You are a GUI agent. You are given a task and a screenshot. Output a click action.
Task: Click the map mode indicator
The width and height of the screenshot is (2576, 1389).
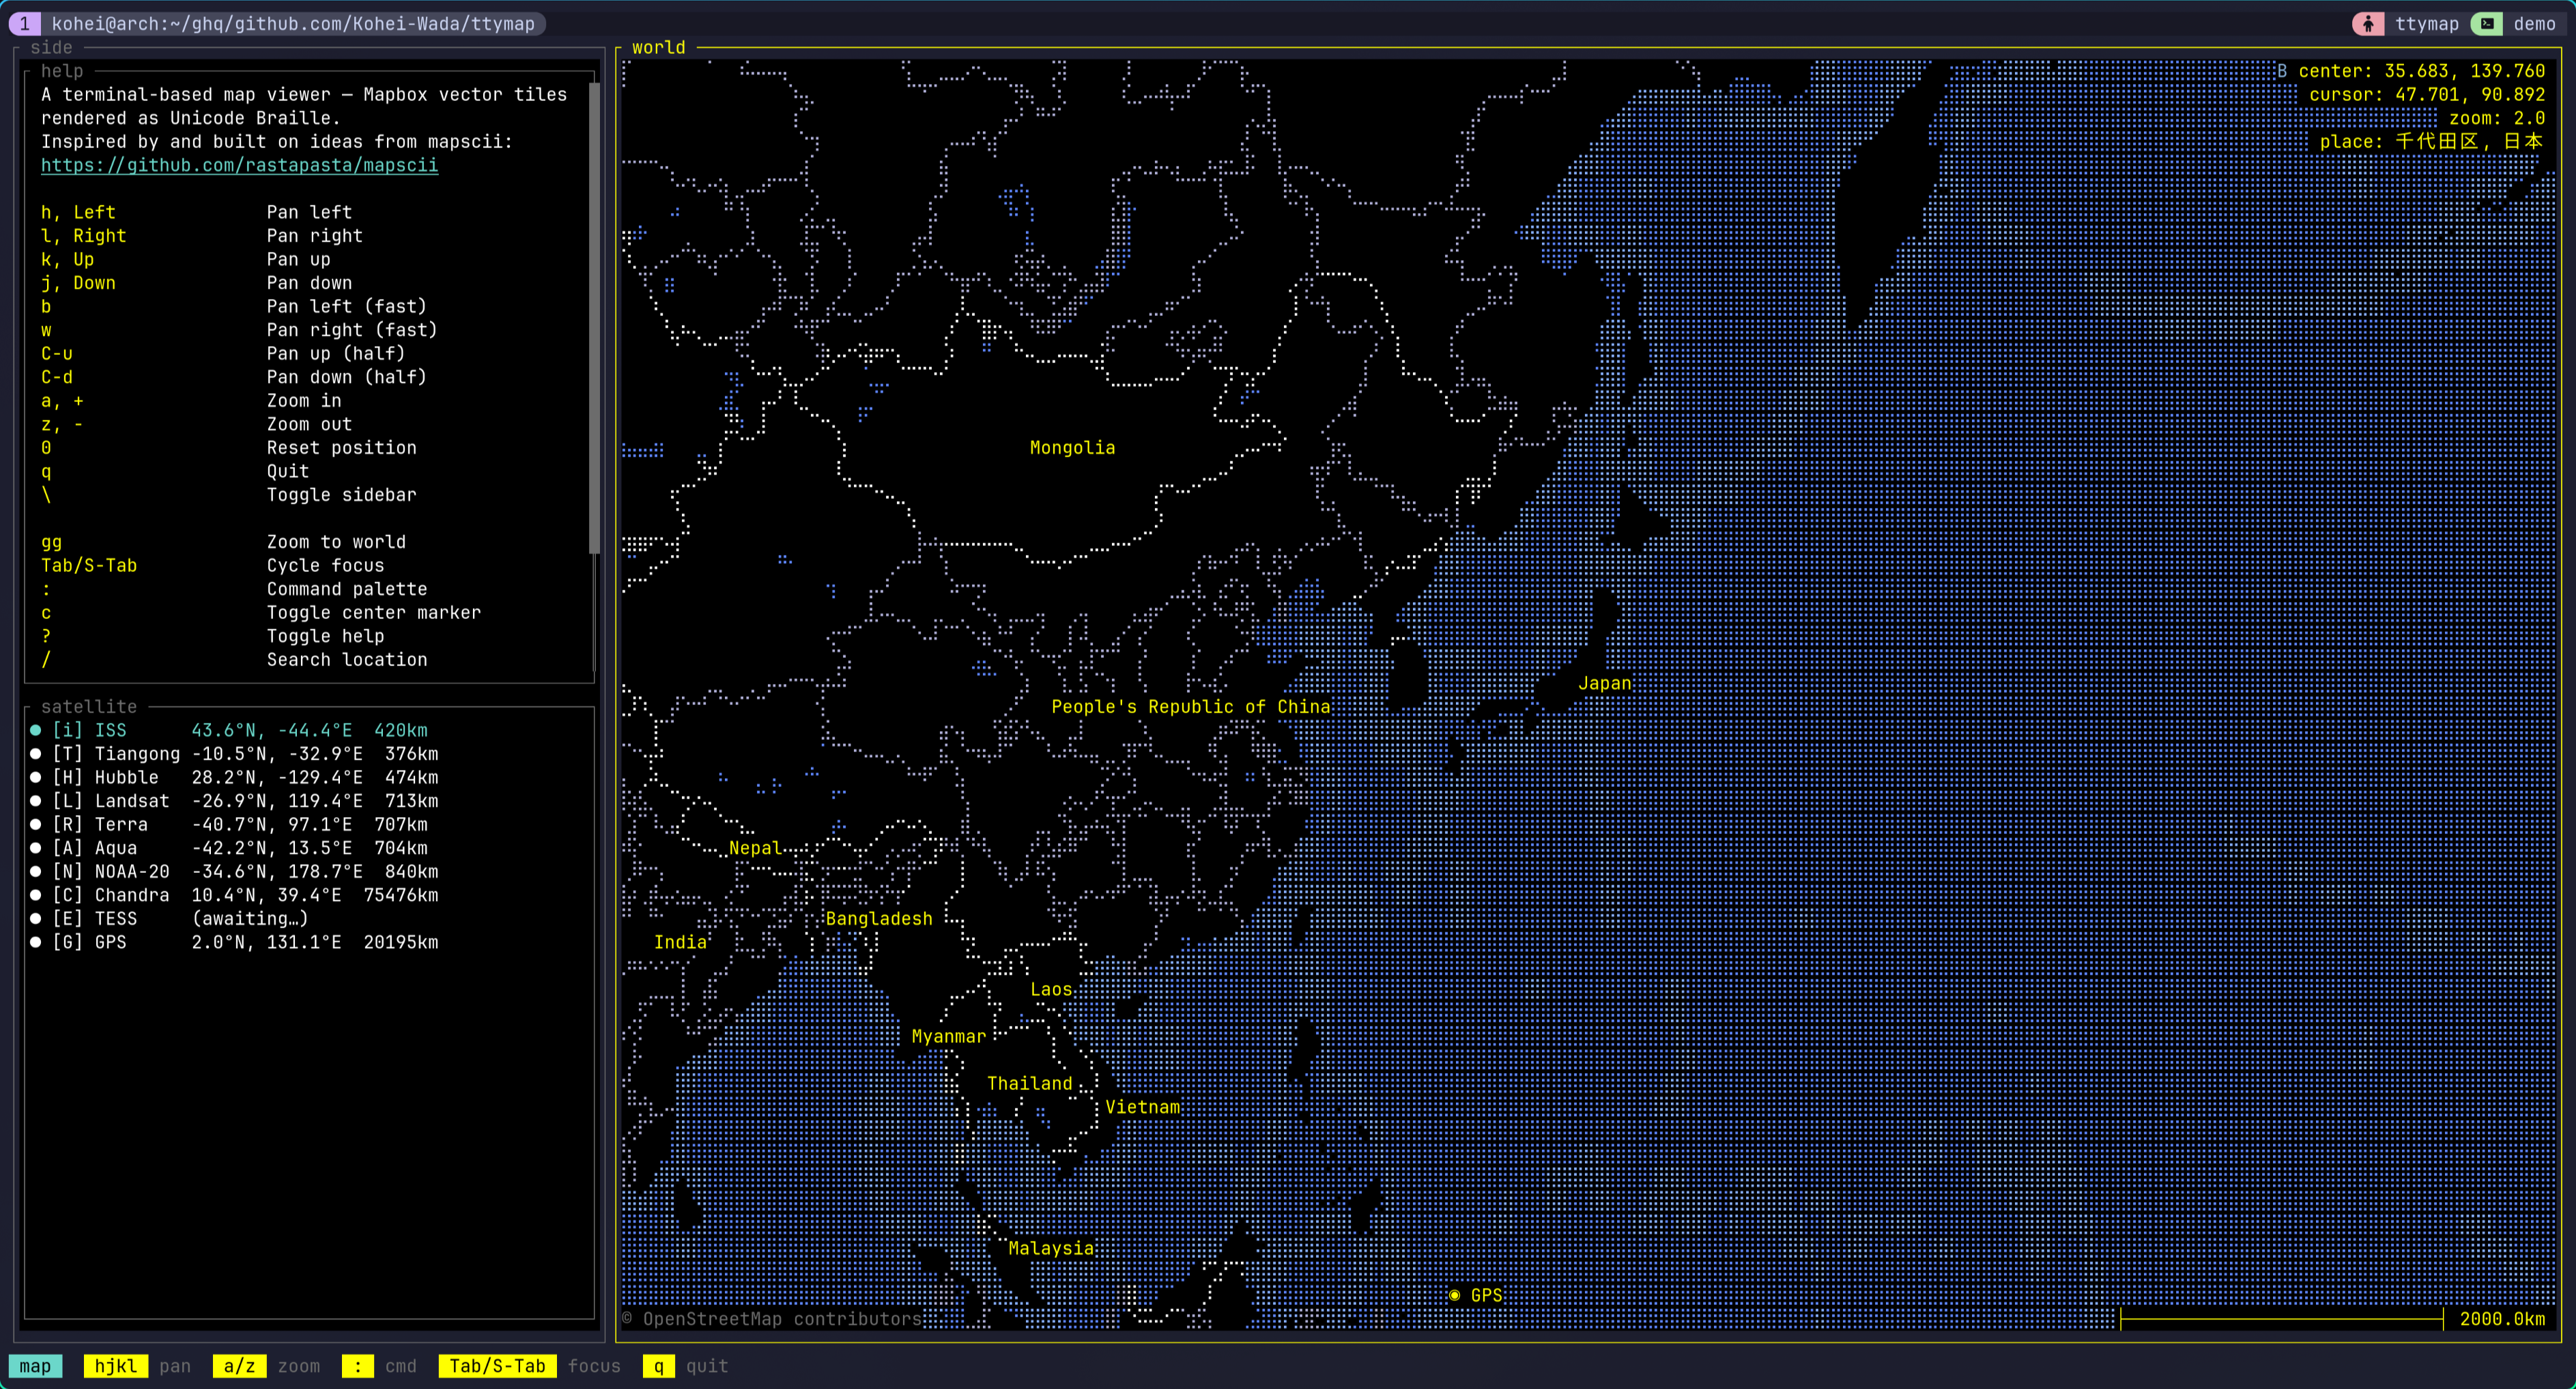pyautogui.click(x=35, y=1366)
